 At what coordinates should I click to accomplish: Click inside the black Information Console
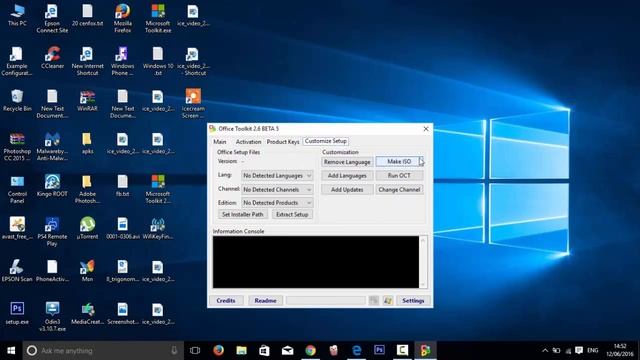pos(316,262)
